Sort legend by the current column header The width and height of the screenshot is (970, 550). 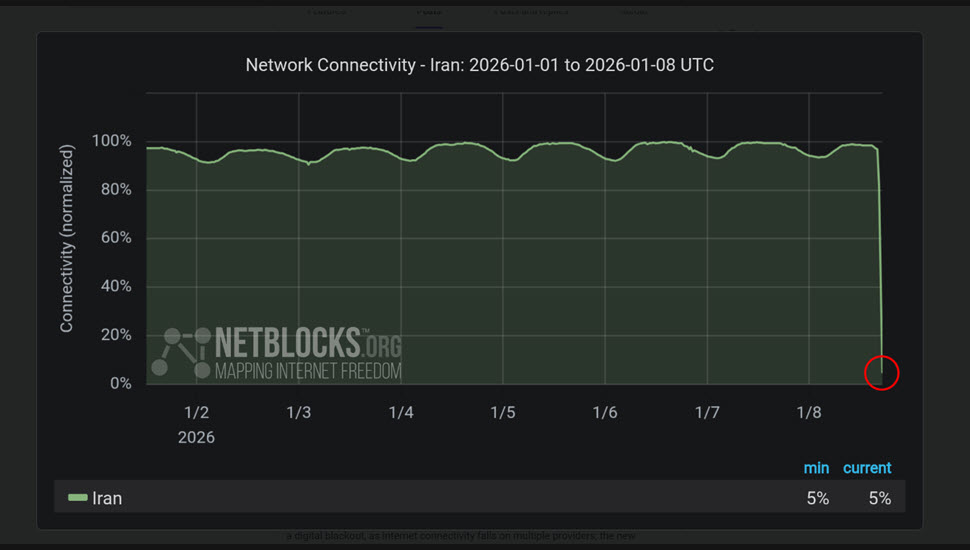tap(867, 468)
